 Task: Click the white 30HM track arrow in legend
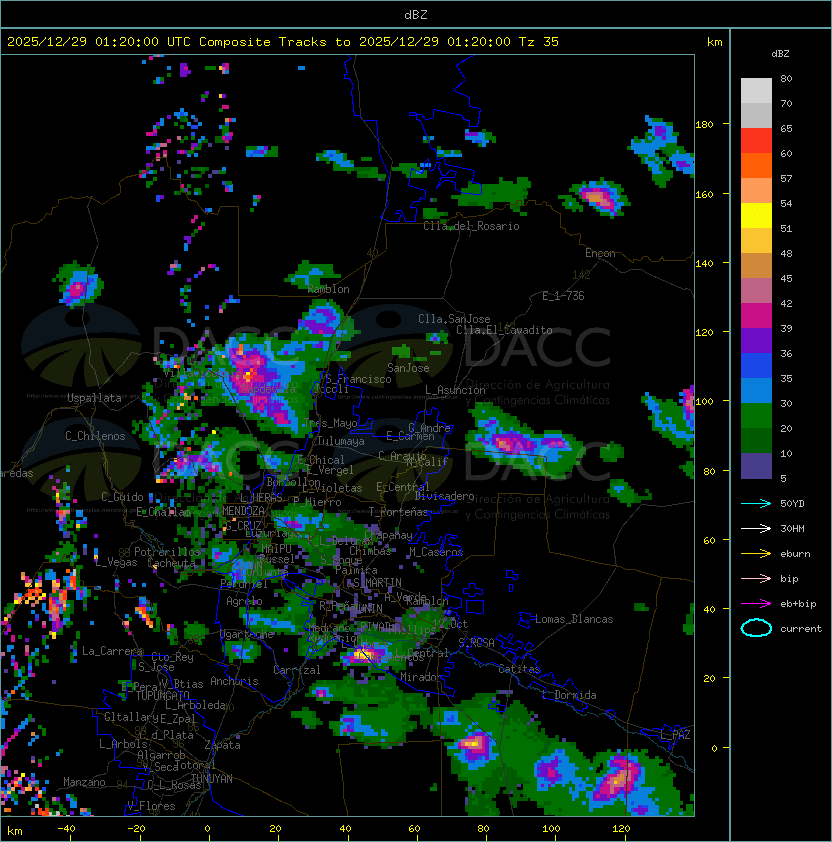(x=756, y=528)
